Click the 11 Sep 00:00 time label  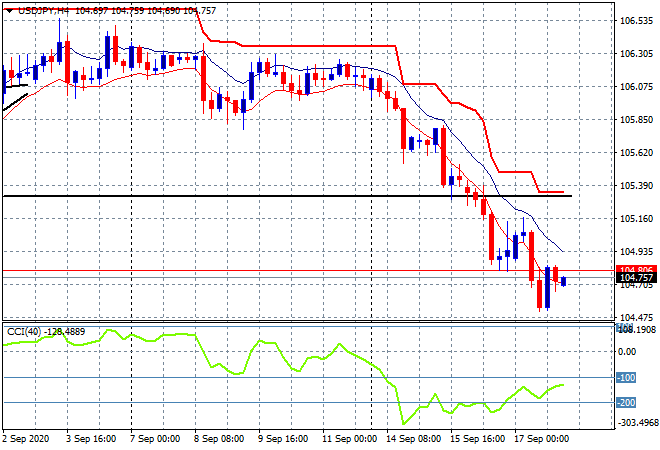349,439
